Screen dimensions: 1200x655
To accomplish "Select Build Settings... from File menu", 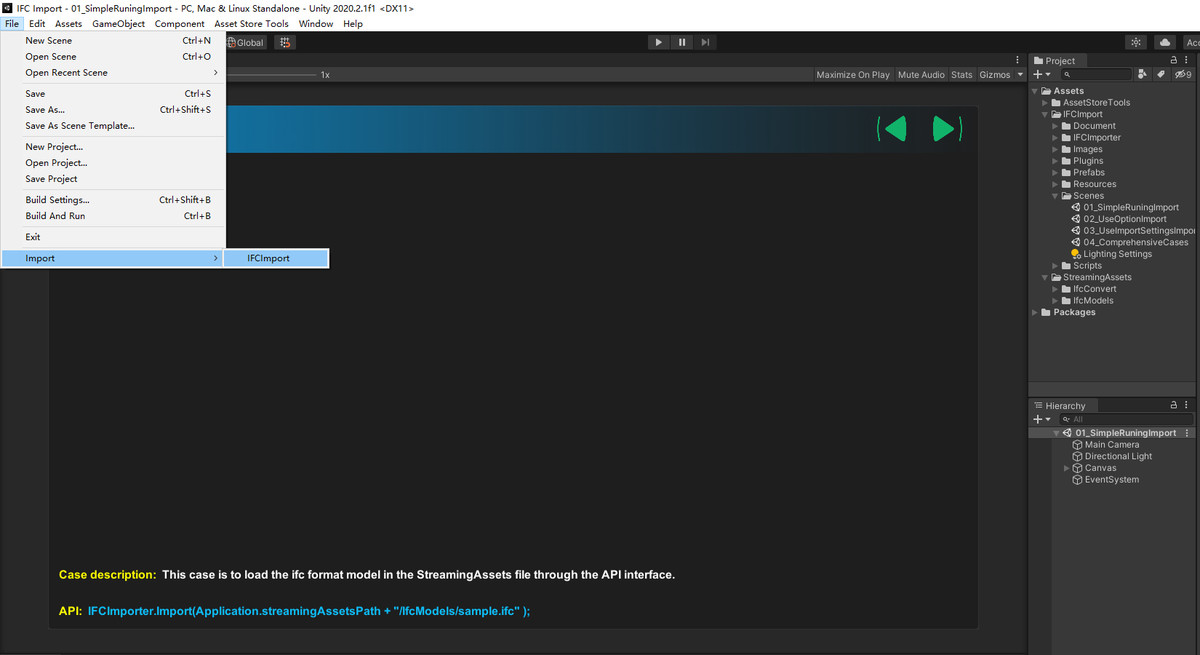I will (x=113, y=200).
